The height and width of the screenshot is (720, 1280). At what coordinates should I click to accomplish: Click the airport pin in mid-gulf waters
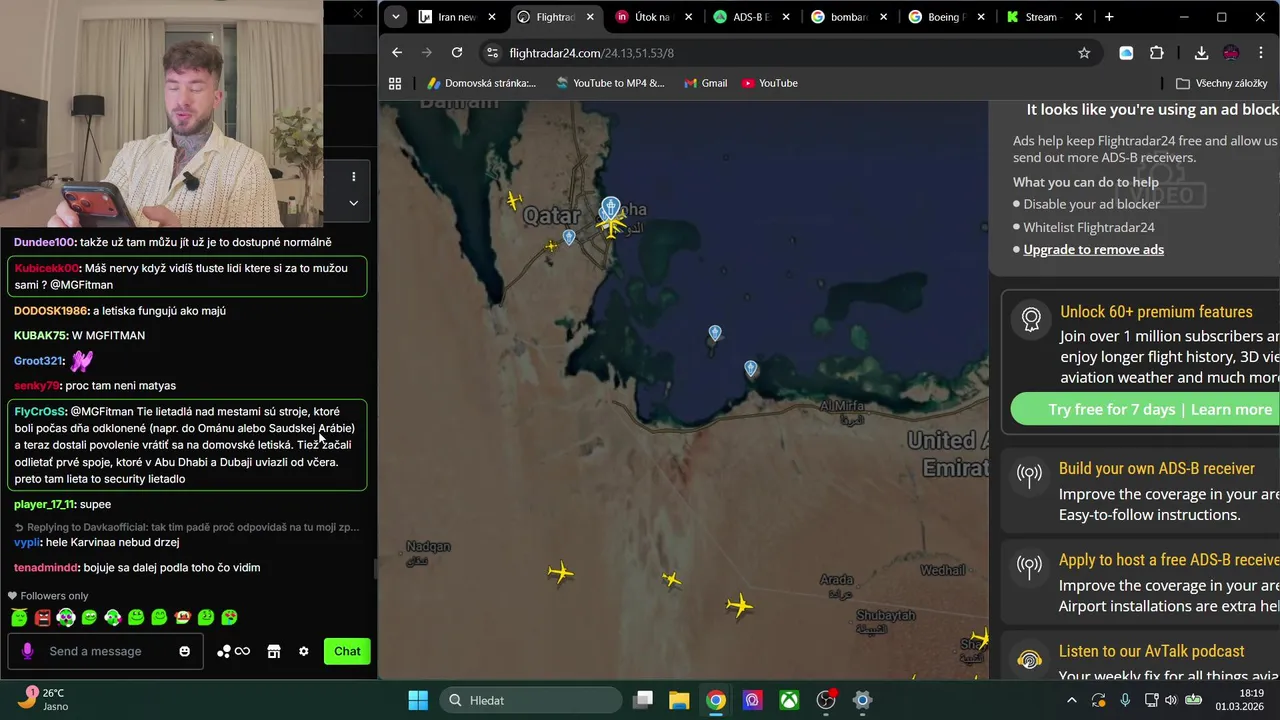[715, 332]
